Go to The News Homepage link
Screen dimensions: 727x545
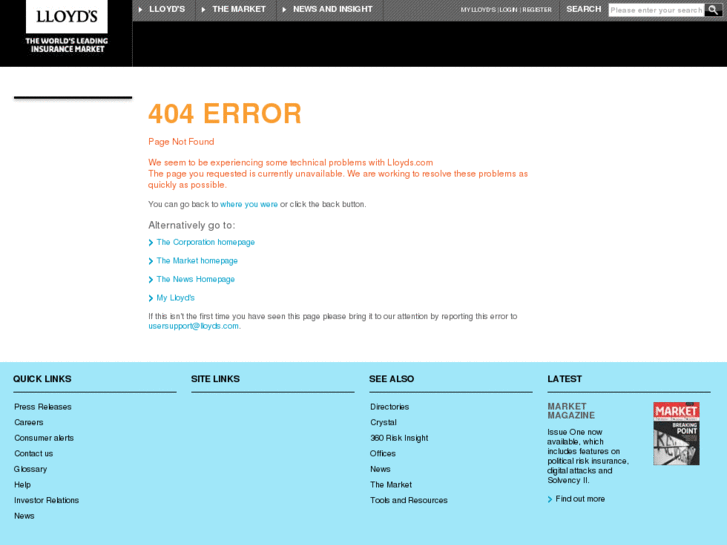point(196,279)
